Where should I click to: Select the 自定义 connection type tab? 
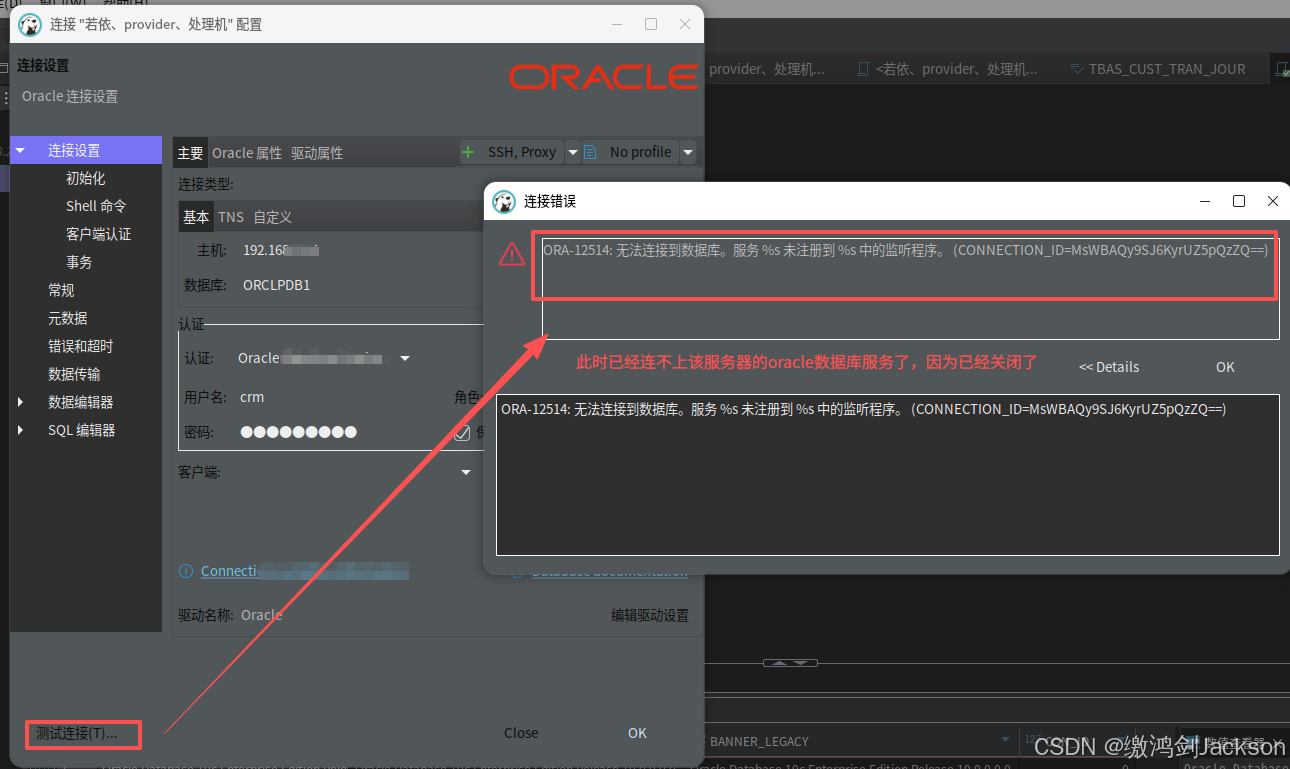coord(272,217)
